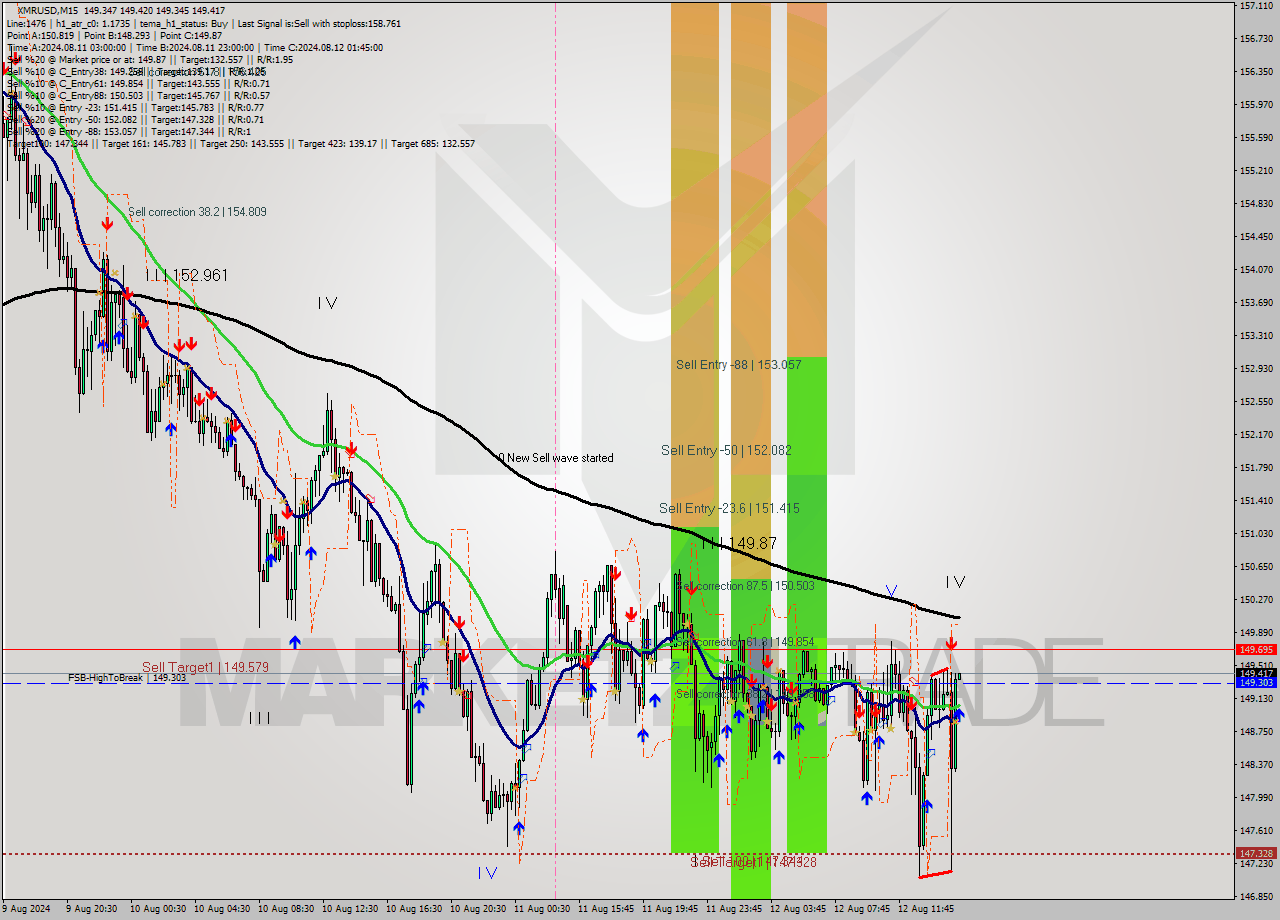
Task: Click the '9 Aug 20:30' time axis label
Action: [94, 910]
